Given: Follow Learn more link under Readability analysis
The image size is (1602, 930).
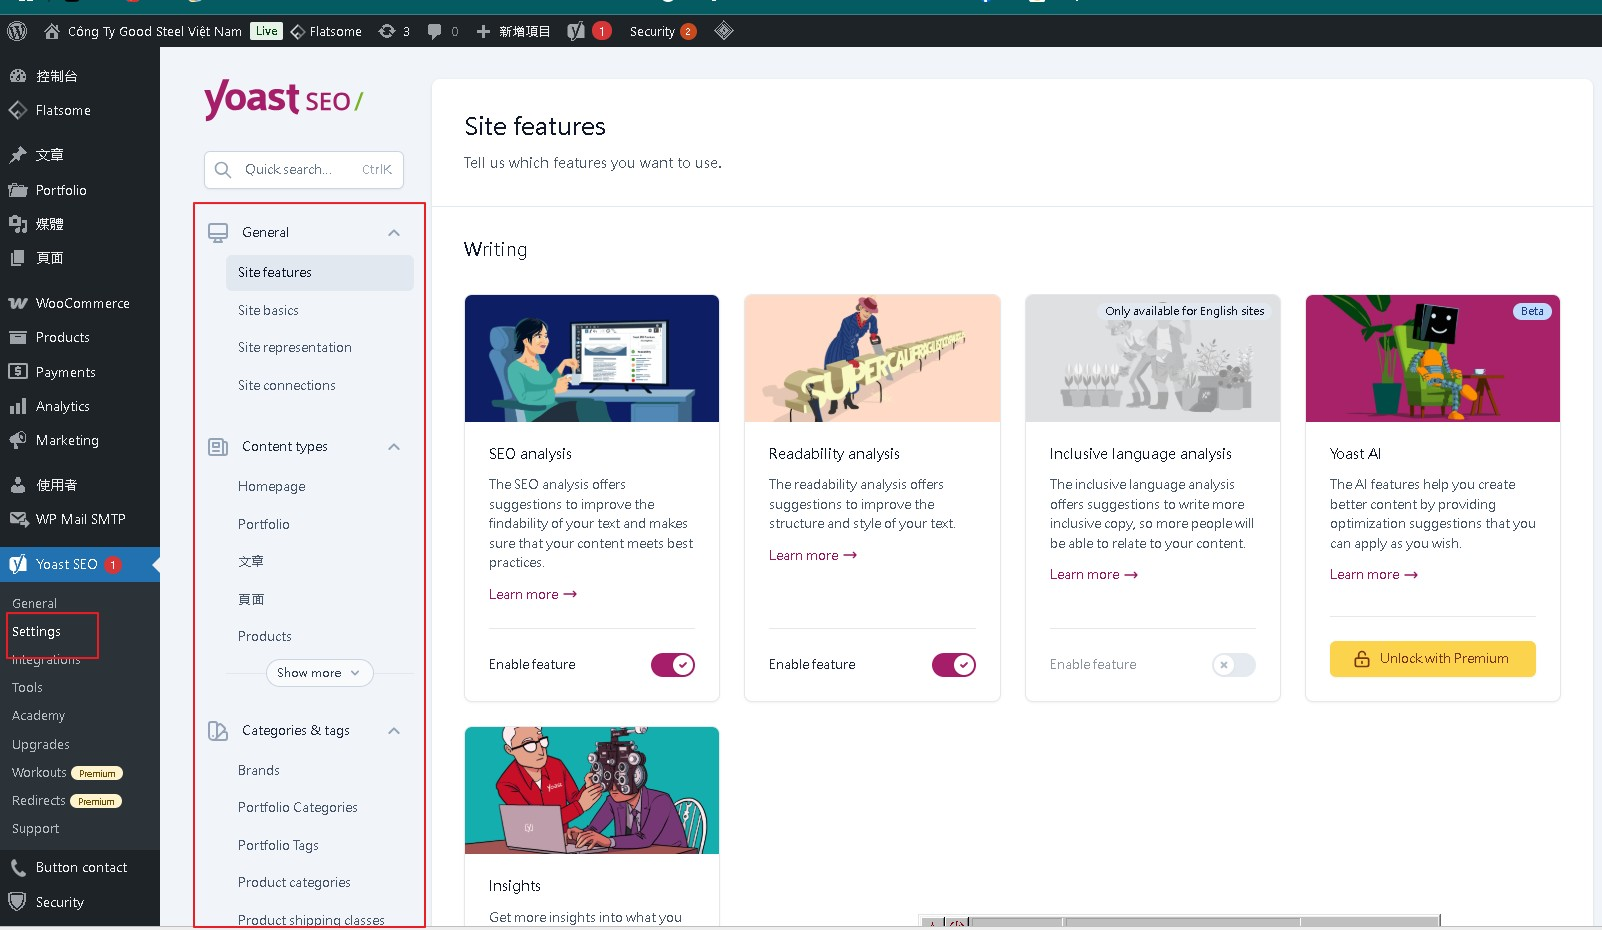Looking at the screenshot, I should 812,555.
